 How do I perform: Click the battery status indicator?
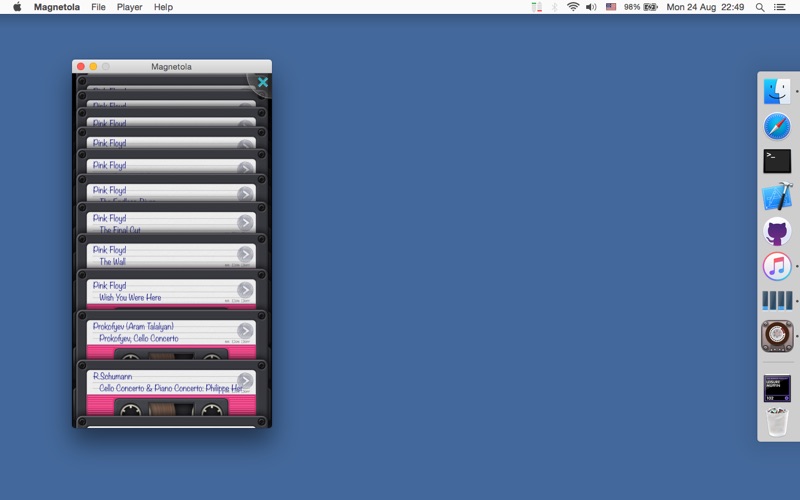[641, 7]
